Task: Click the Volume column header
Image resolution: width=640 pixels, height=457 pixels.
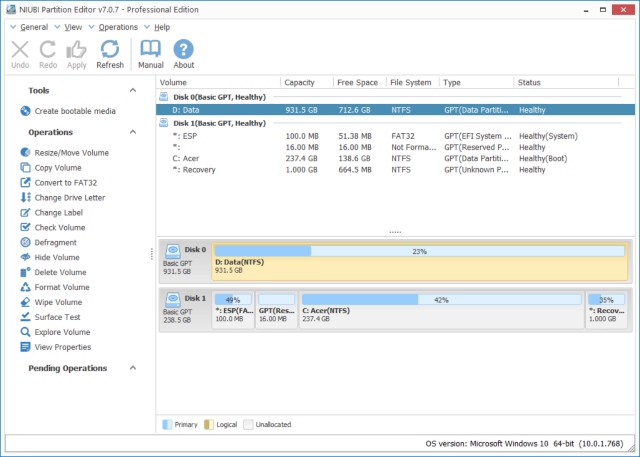Action: click(x=218, y=82)
